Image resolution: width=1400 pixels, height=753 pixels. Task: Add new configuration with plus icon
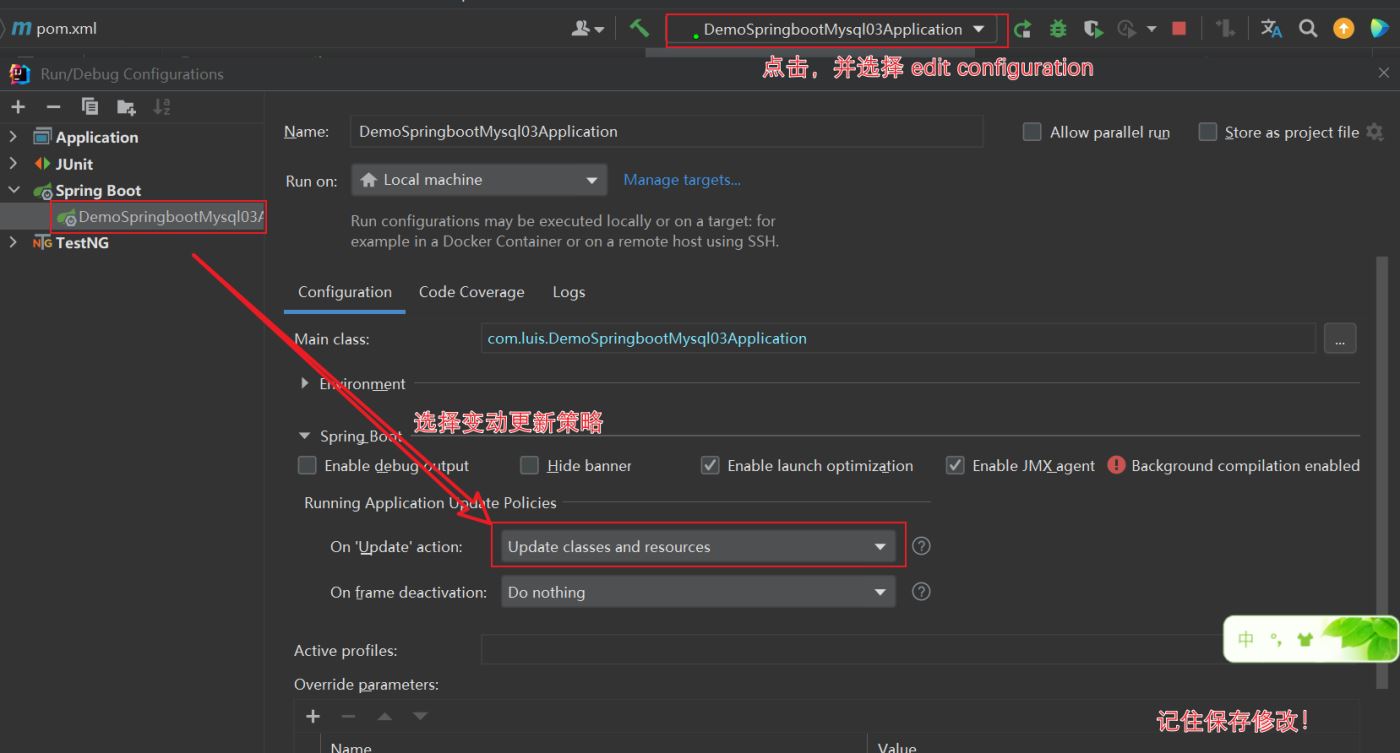(18, 106)
